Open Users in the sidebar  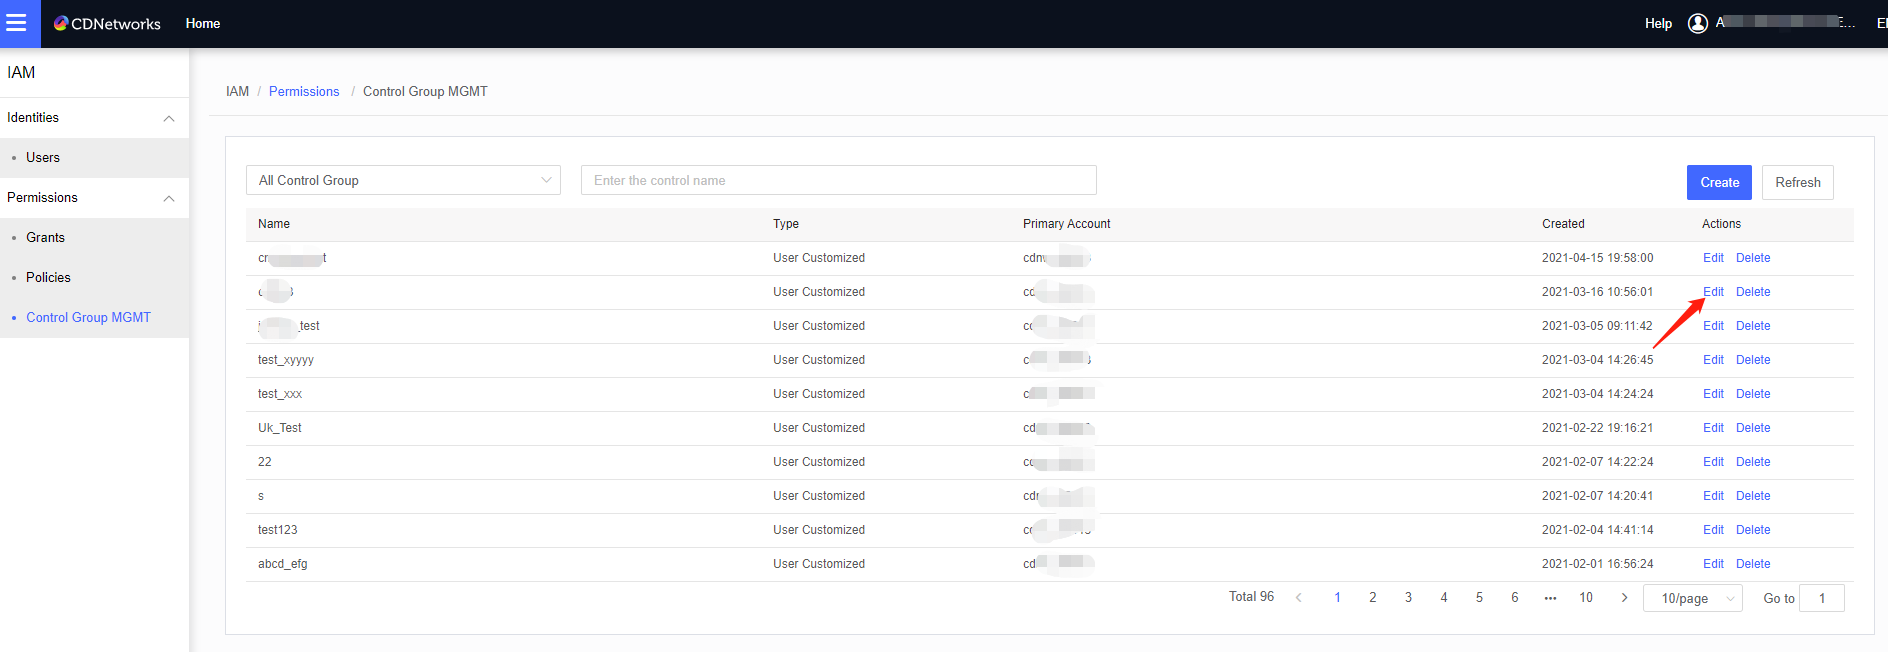click(x=43, y=158)
